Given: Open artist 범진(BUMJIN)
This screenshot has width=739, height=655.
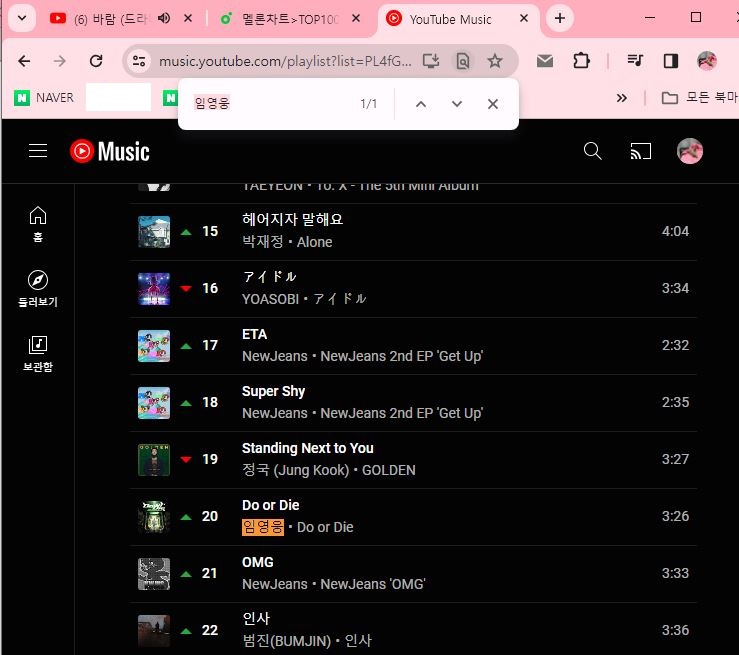Looking at the screenshot, I should click(x=287, y=641).
